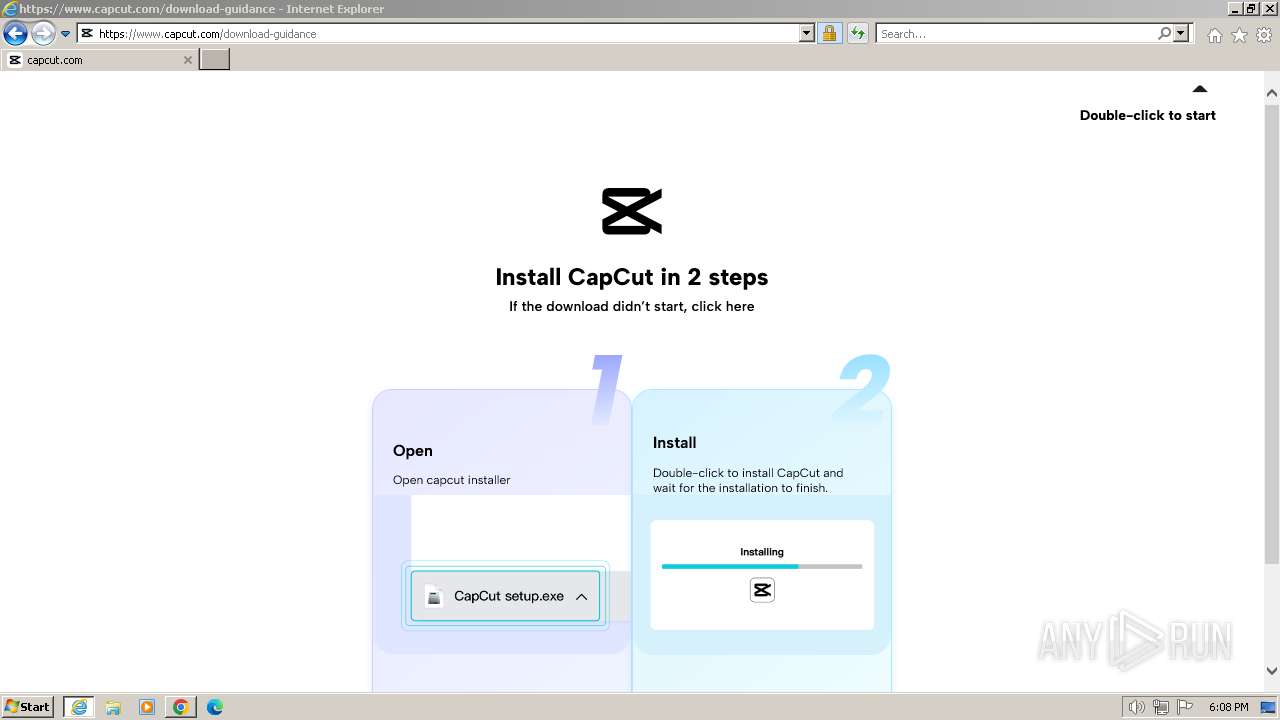This screenshot has height=720, width=1280.
Task: Click the scroll up arrow of page scrollbar
Action: pyautogui.click(x=1272, y=93)
